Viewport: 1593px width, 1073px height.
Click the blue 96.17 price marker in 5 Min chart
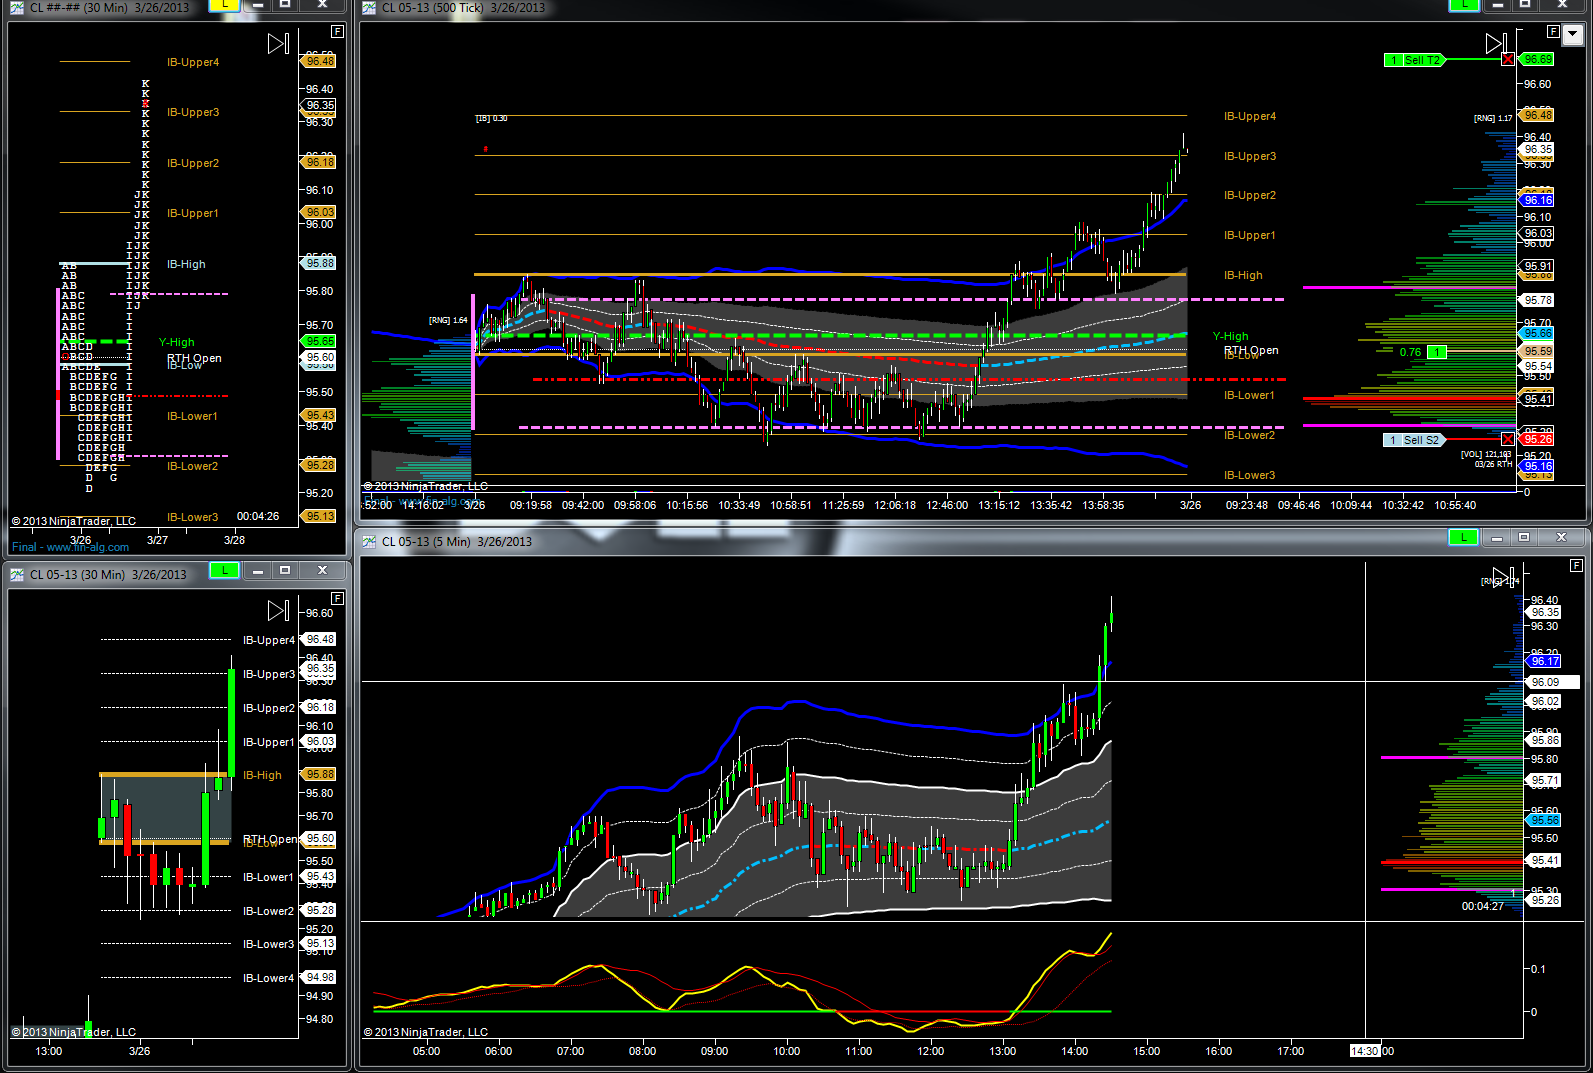(1543, 661)
